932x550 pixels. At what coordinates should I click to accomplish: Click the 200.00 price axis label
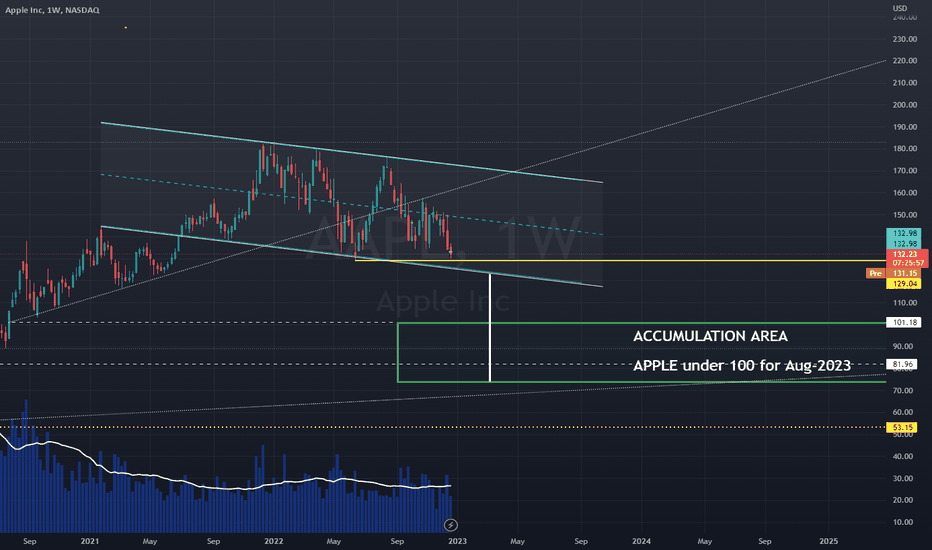(905, 105)
